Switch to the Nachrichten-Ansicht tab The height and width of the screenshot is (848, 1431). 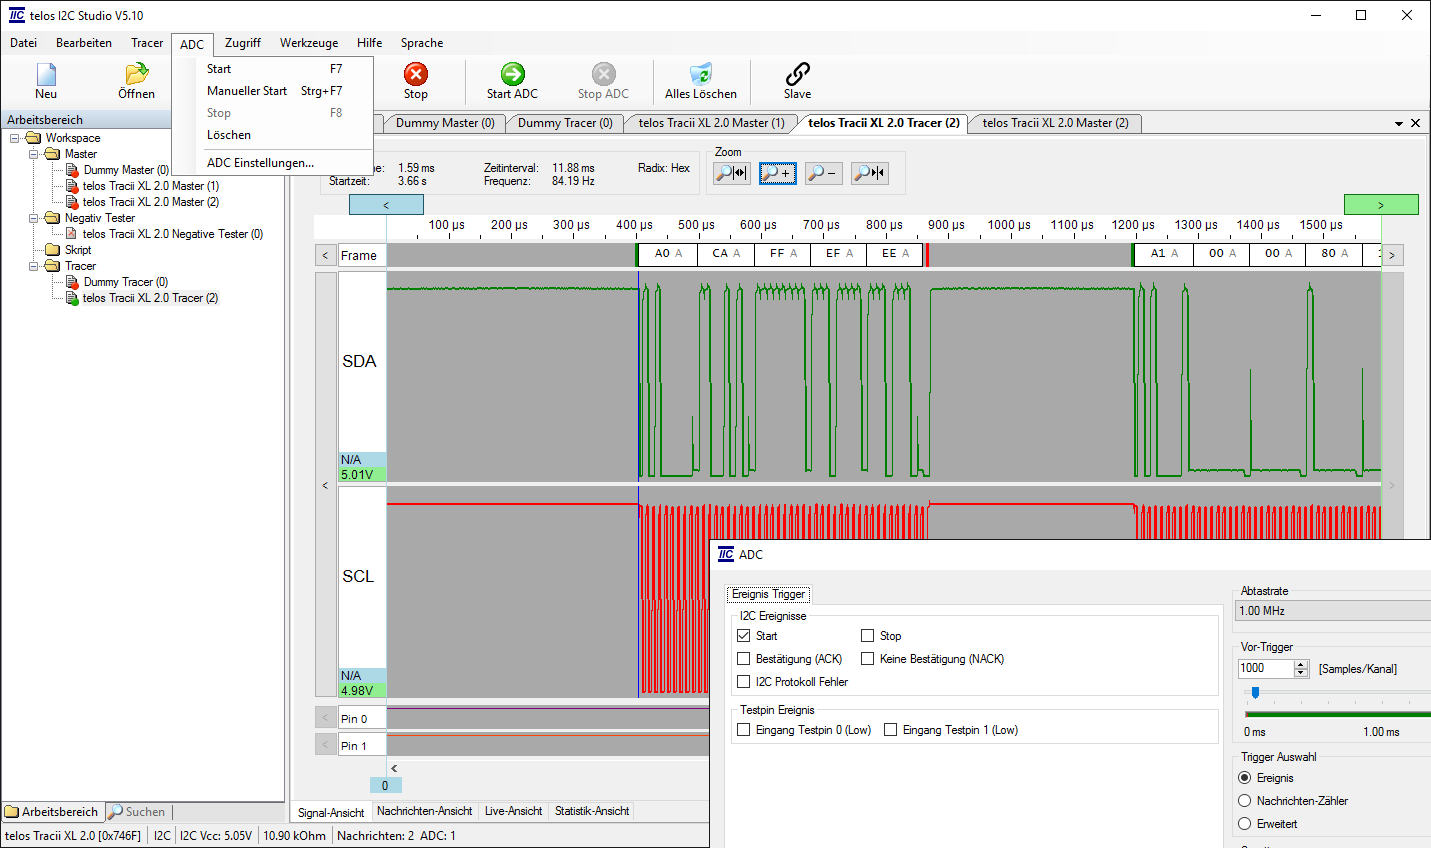tap(424, 811)
